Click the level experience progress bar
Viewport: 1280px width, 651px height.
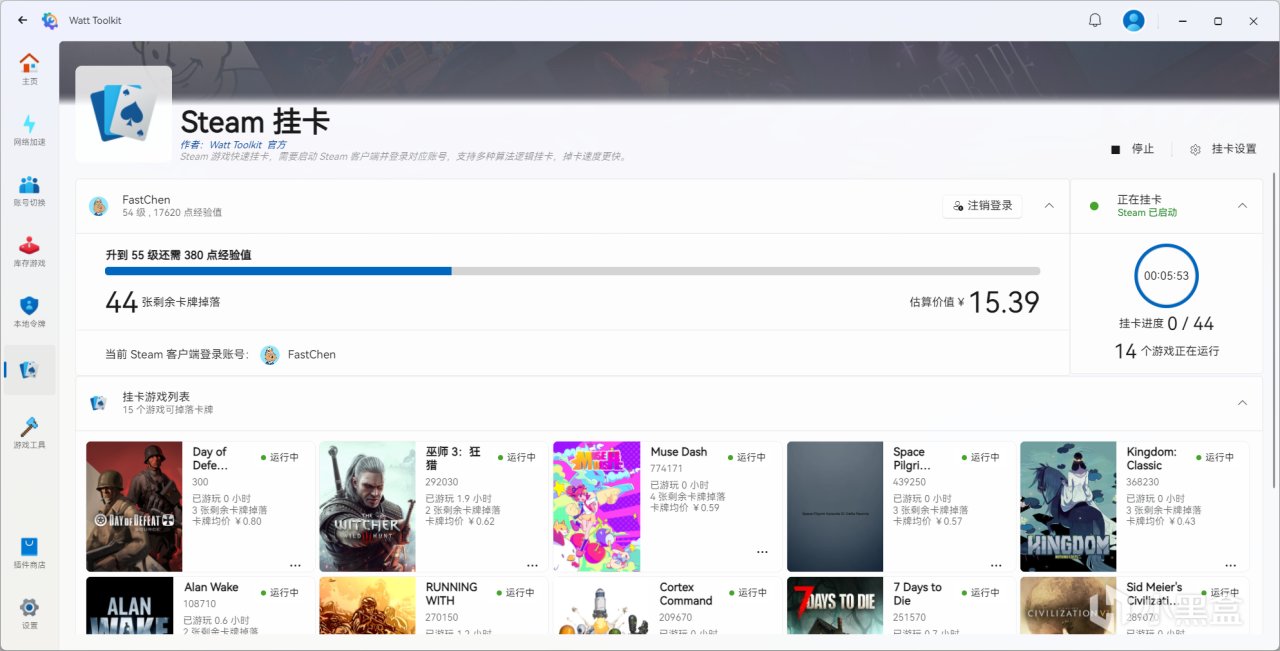pyautogui.click(x=572, y=271)
